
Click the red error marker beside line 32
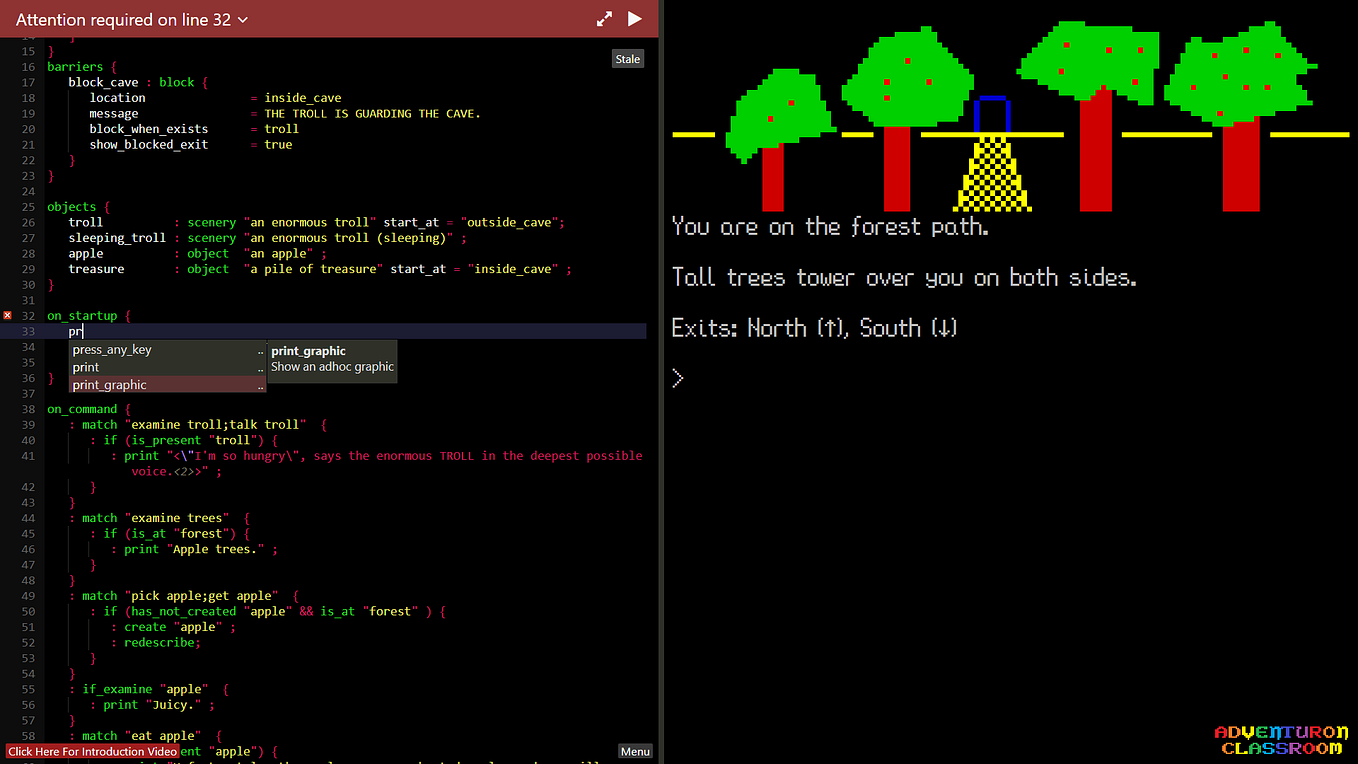click(x=8, y=315)
